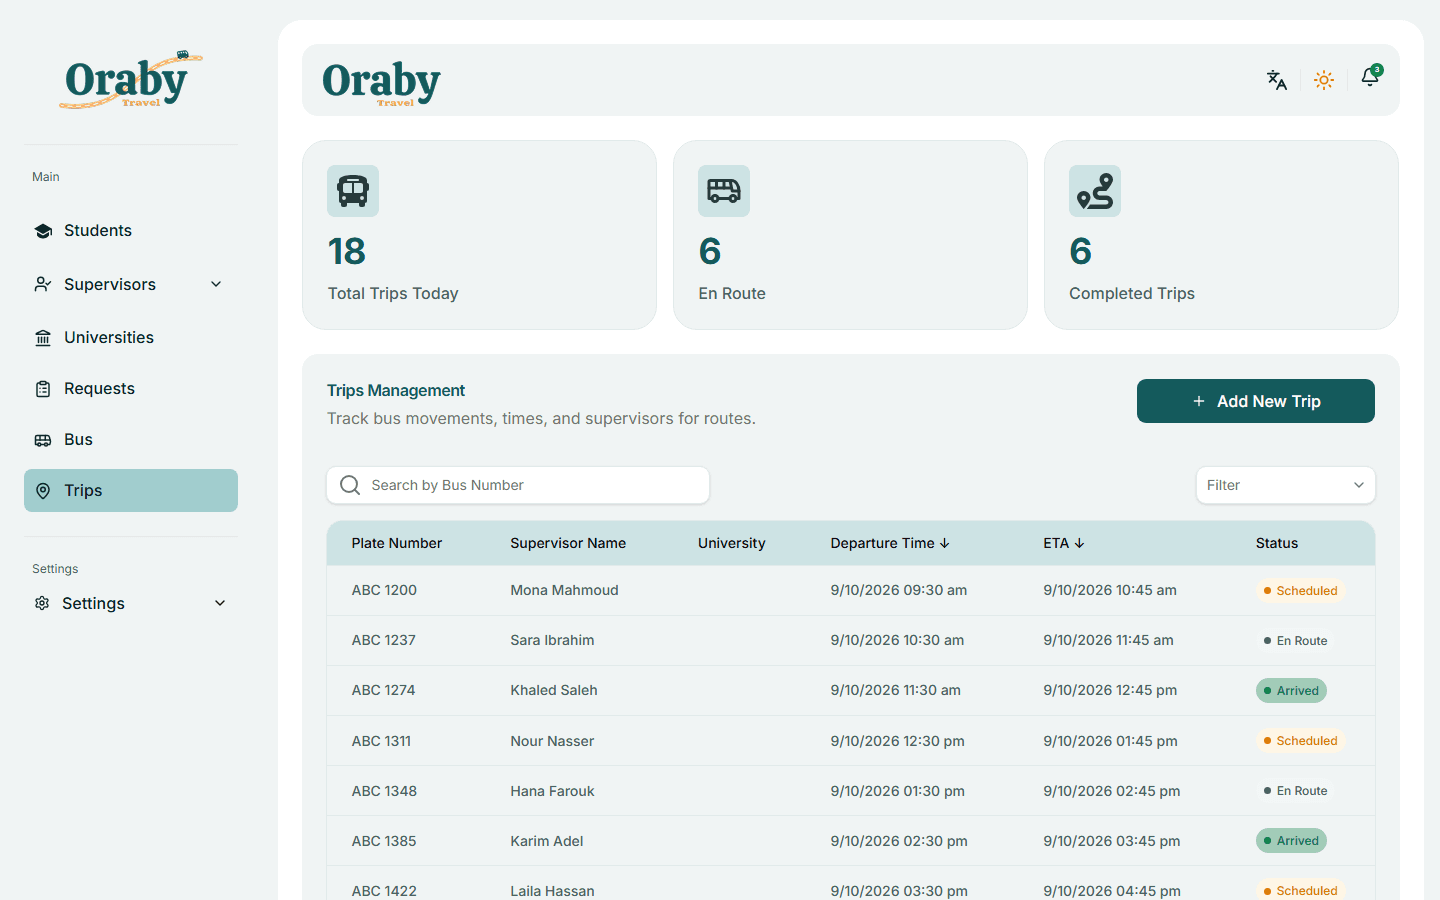Click the bus icon on Total Trips card

[353, 191]
